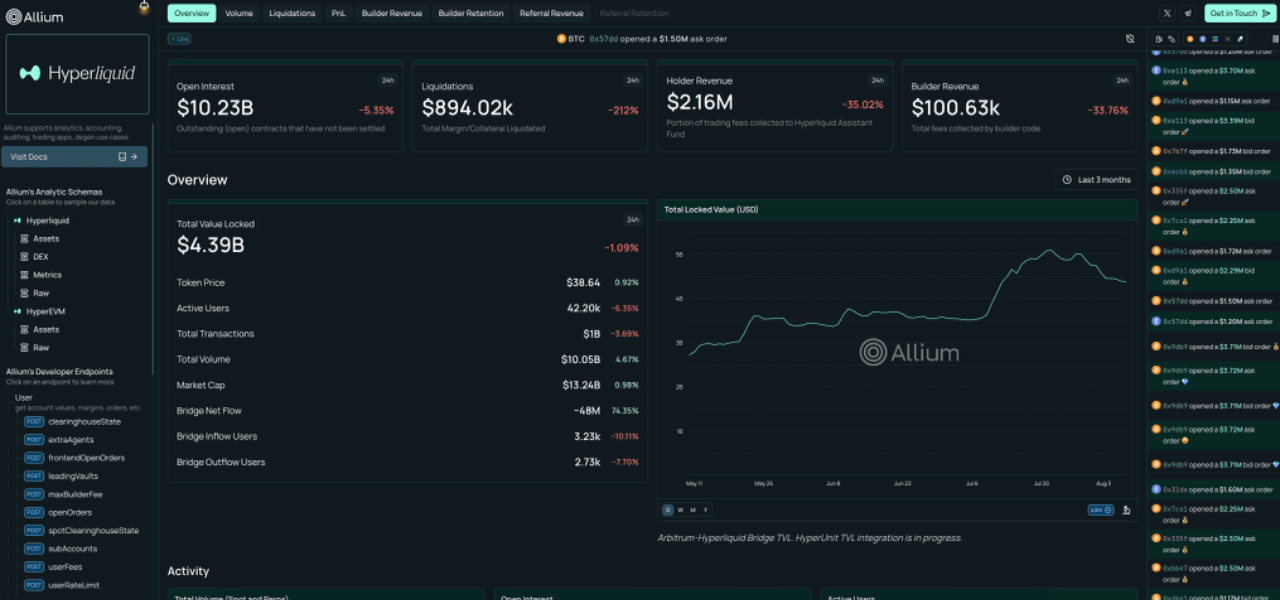This screenshot has width=1280, height=600.
Task: Click the Live indicator badge
Action: [x=179, y=39]
